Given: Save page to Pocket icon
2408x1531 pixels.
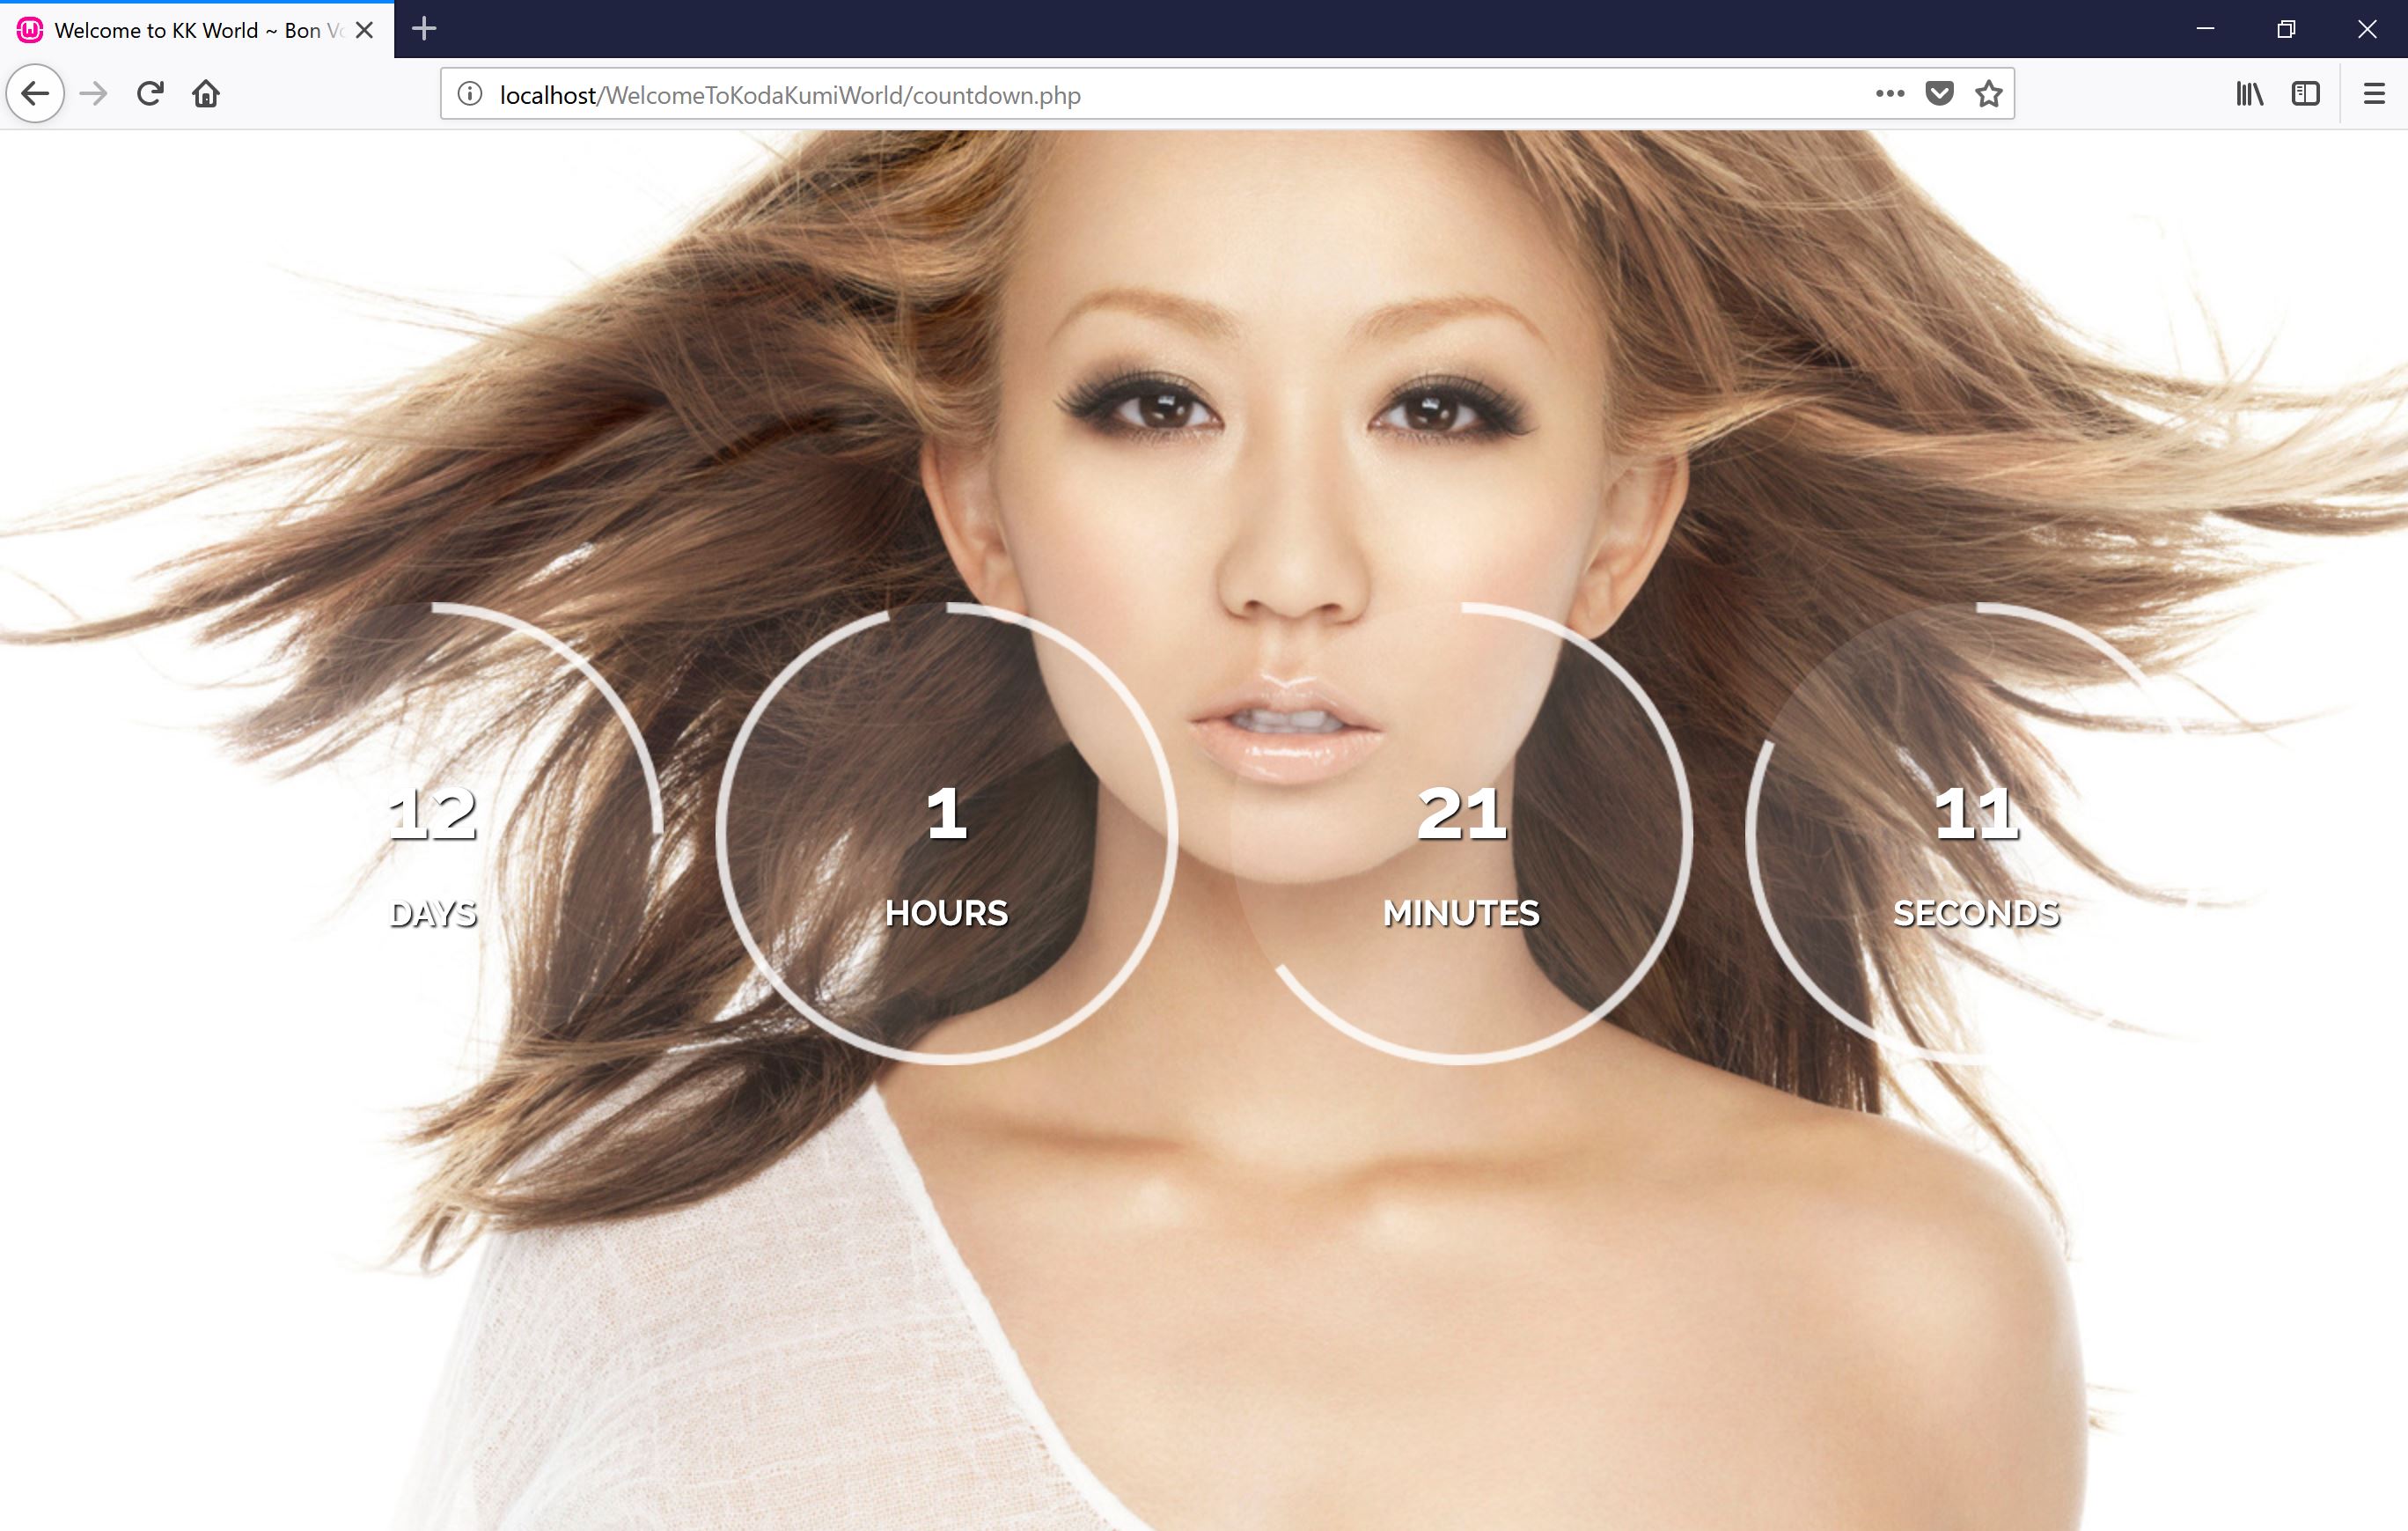Looking at the screenshot, I should (x=1939, y=94).
